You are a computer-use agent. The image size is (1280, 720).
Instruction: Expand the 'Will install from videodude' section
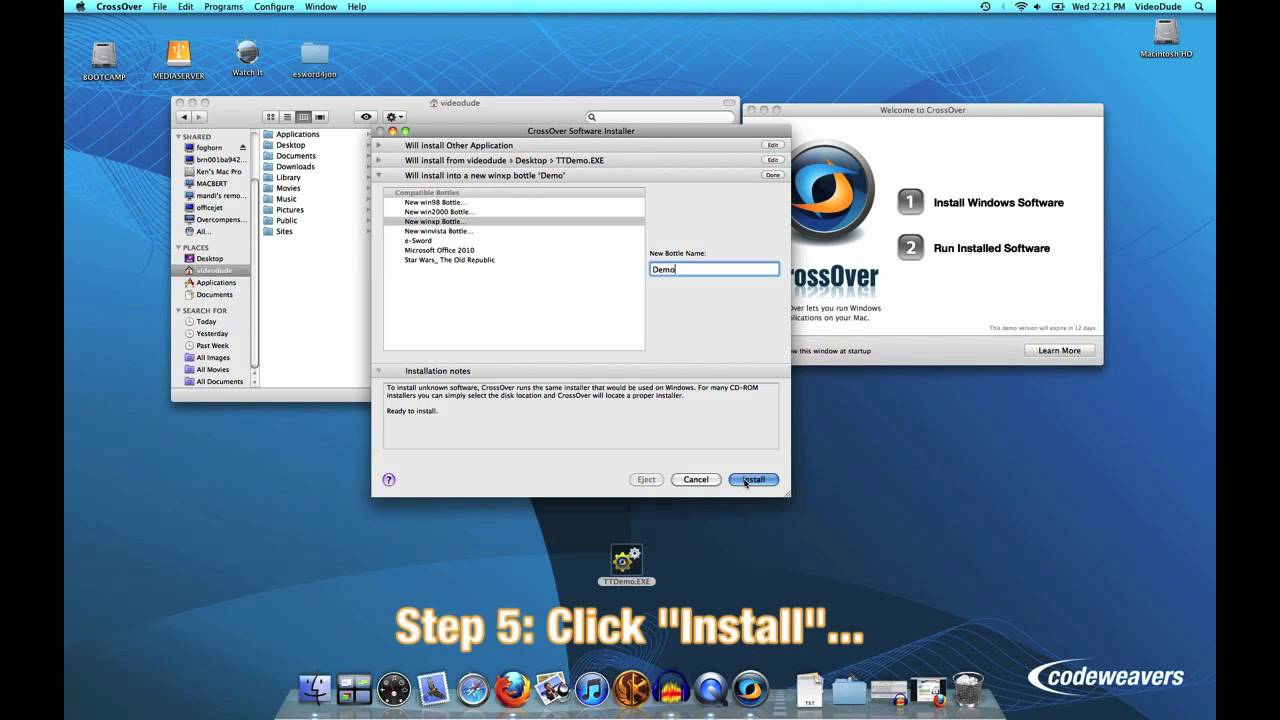click(x=378, y=160)
